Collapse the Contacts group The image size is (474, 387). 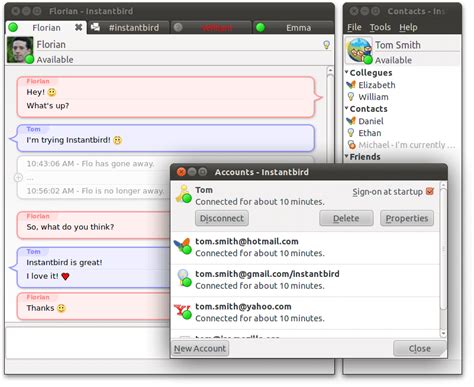[x=347, y=108]
